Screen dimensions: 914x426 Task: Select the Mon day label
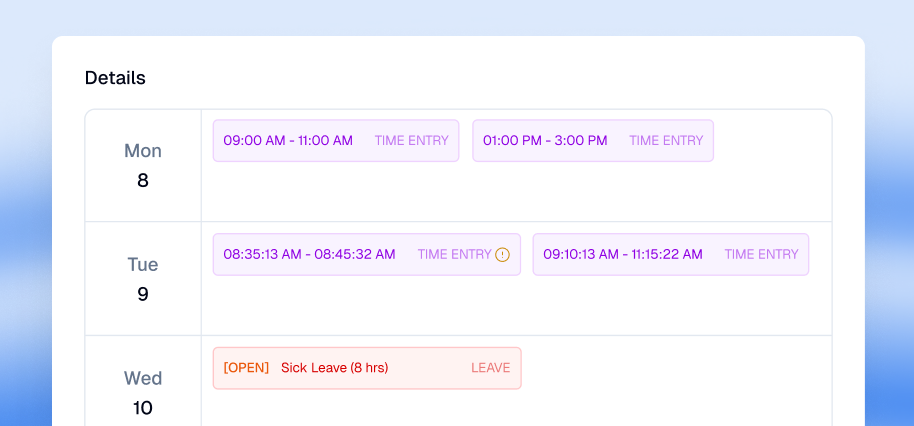click(x=143, y=151)
